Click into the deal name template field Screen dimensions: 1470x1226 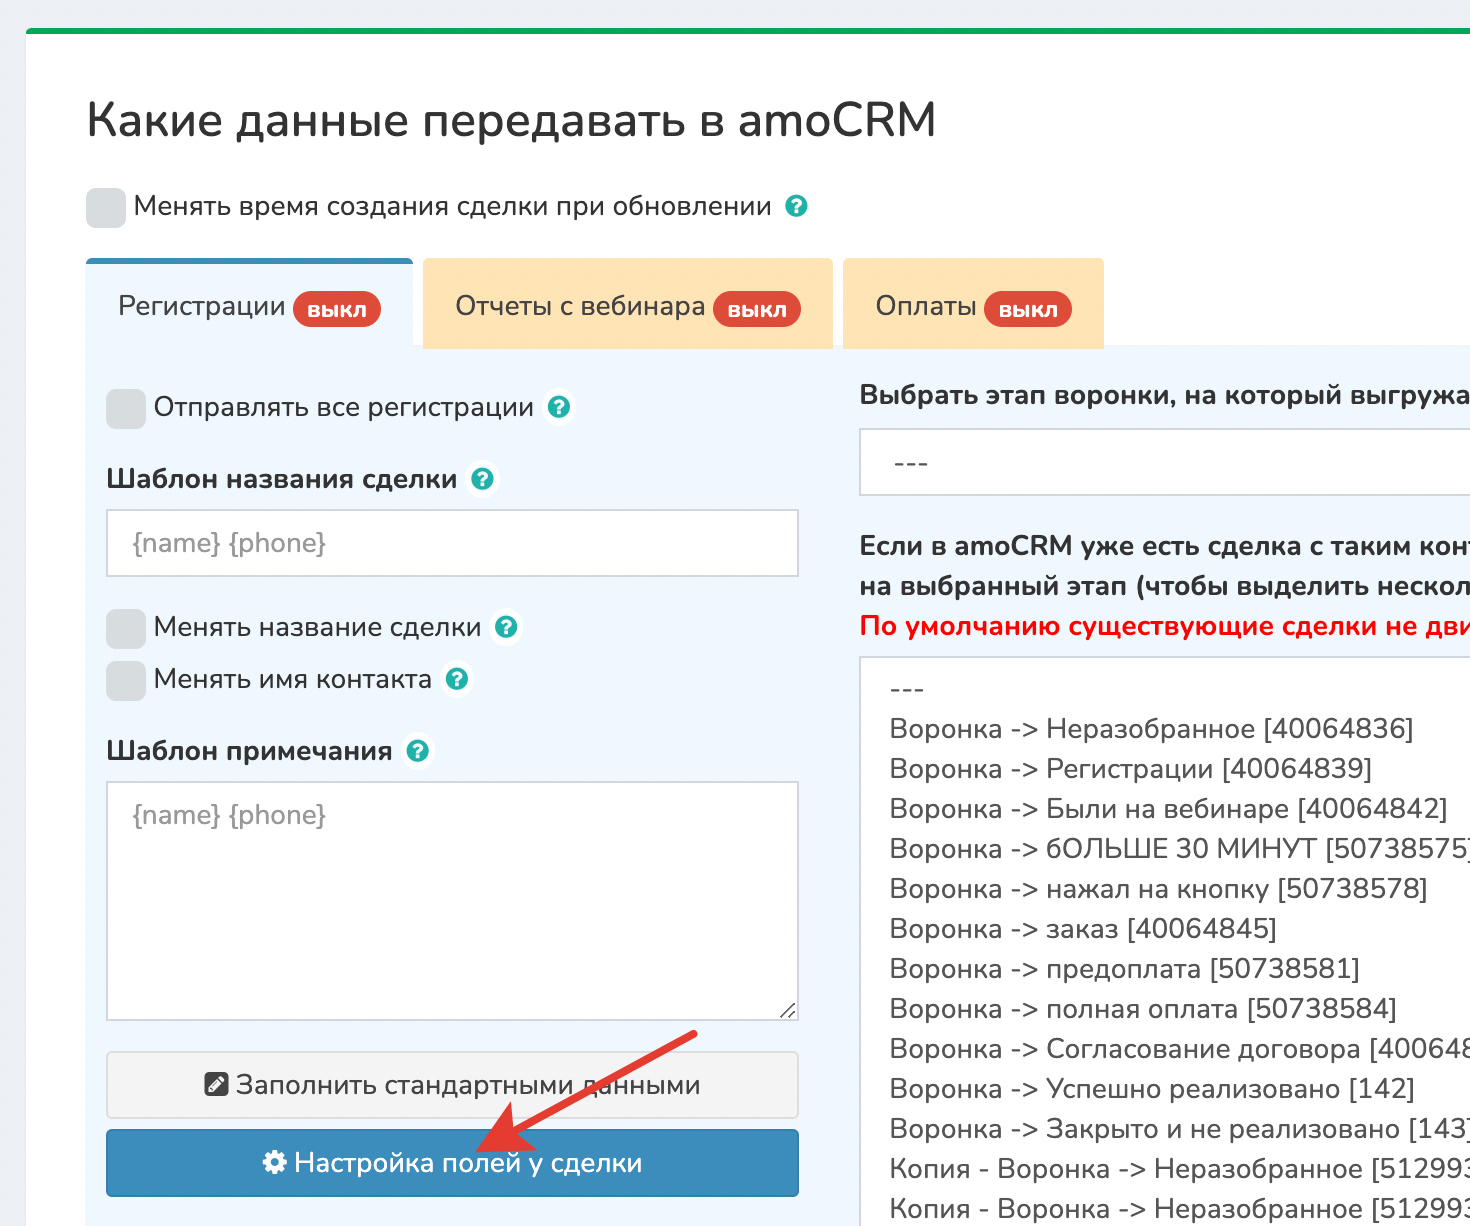(x=452, y=543)
